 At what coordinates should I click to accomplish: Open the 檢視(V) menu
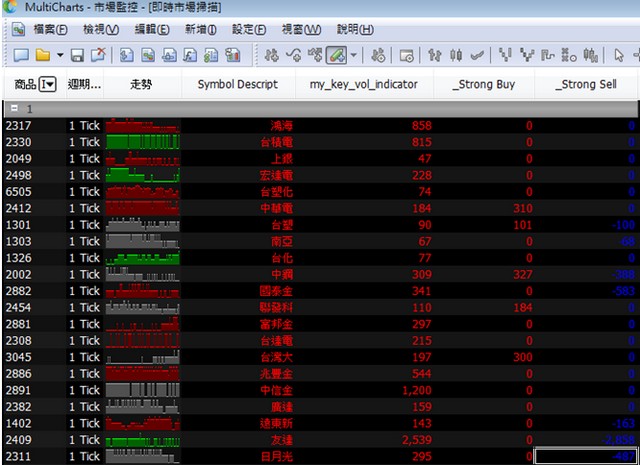tap(101, 29)
